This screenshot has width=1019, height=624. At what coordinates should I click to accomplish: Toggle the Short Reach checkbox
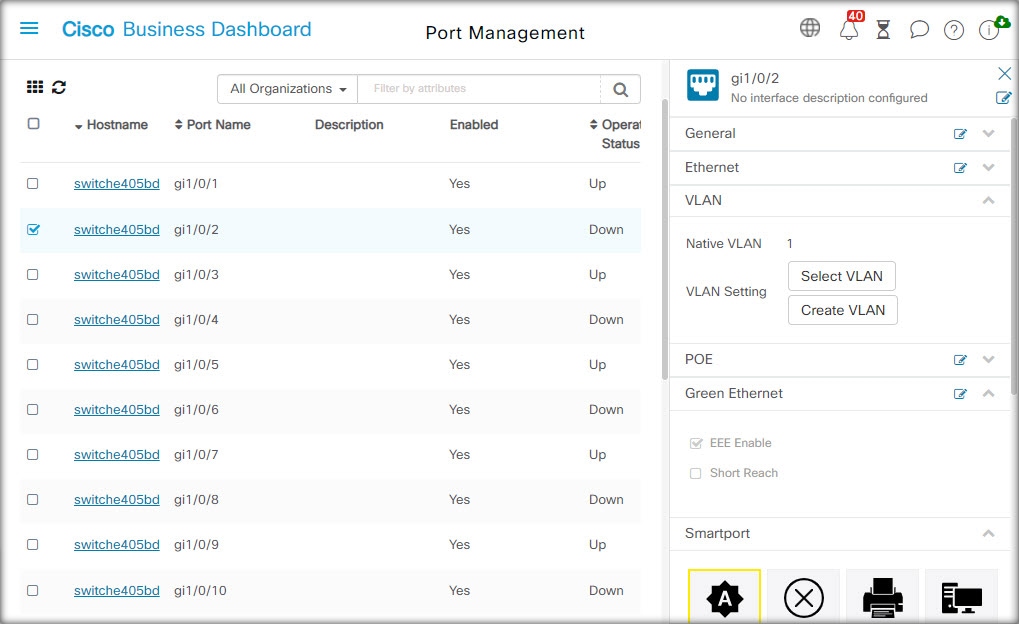(695, 473)
